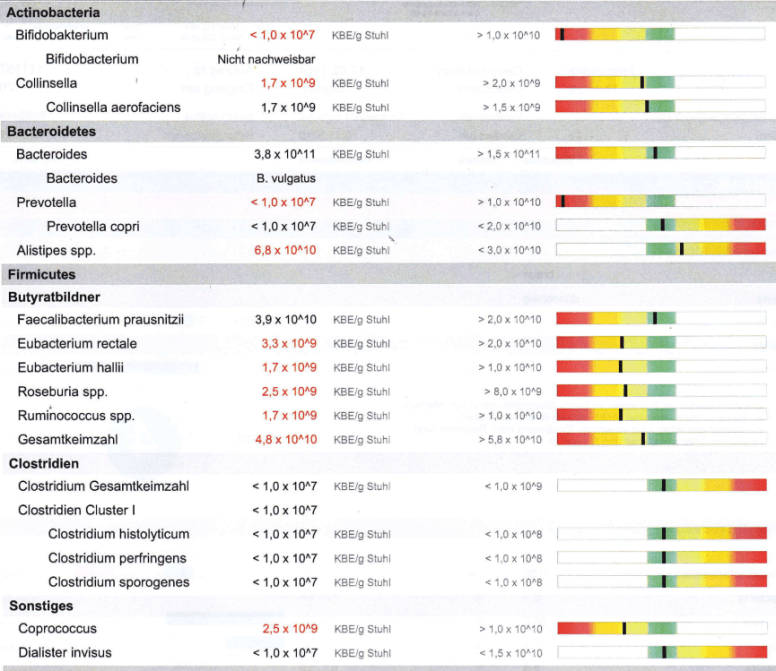Click the 'B. vulgatus' result text
The width and height of the screenshot is (776, 671).
click(x=284, y=179)
